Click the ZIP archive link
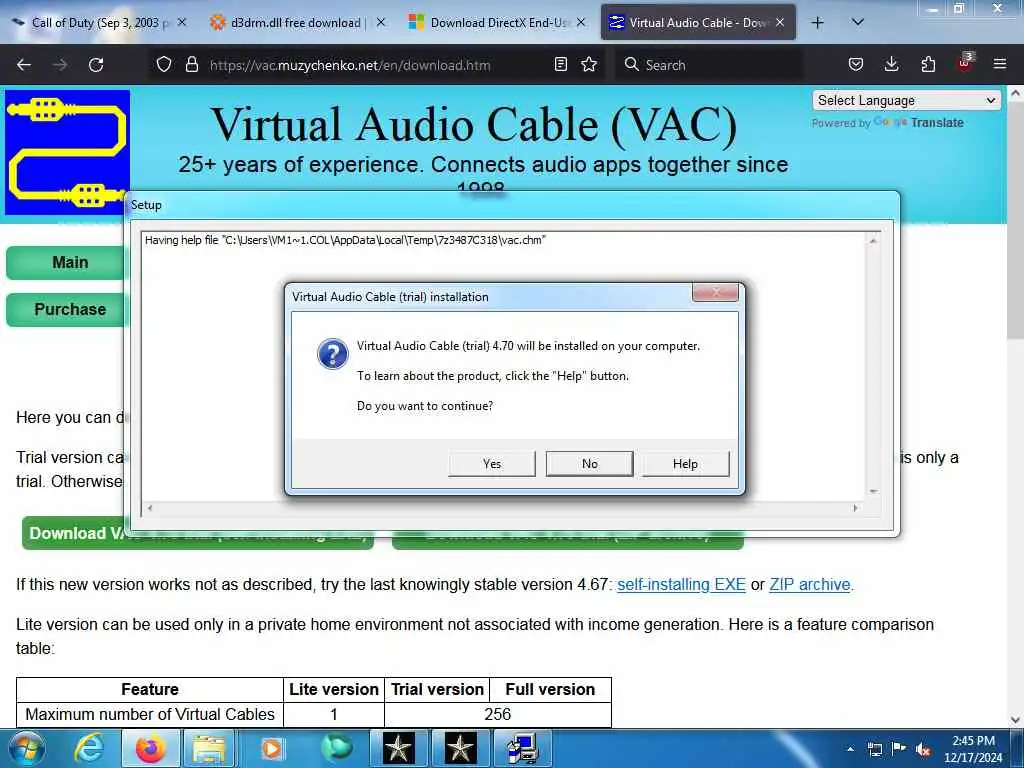 810,584
